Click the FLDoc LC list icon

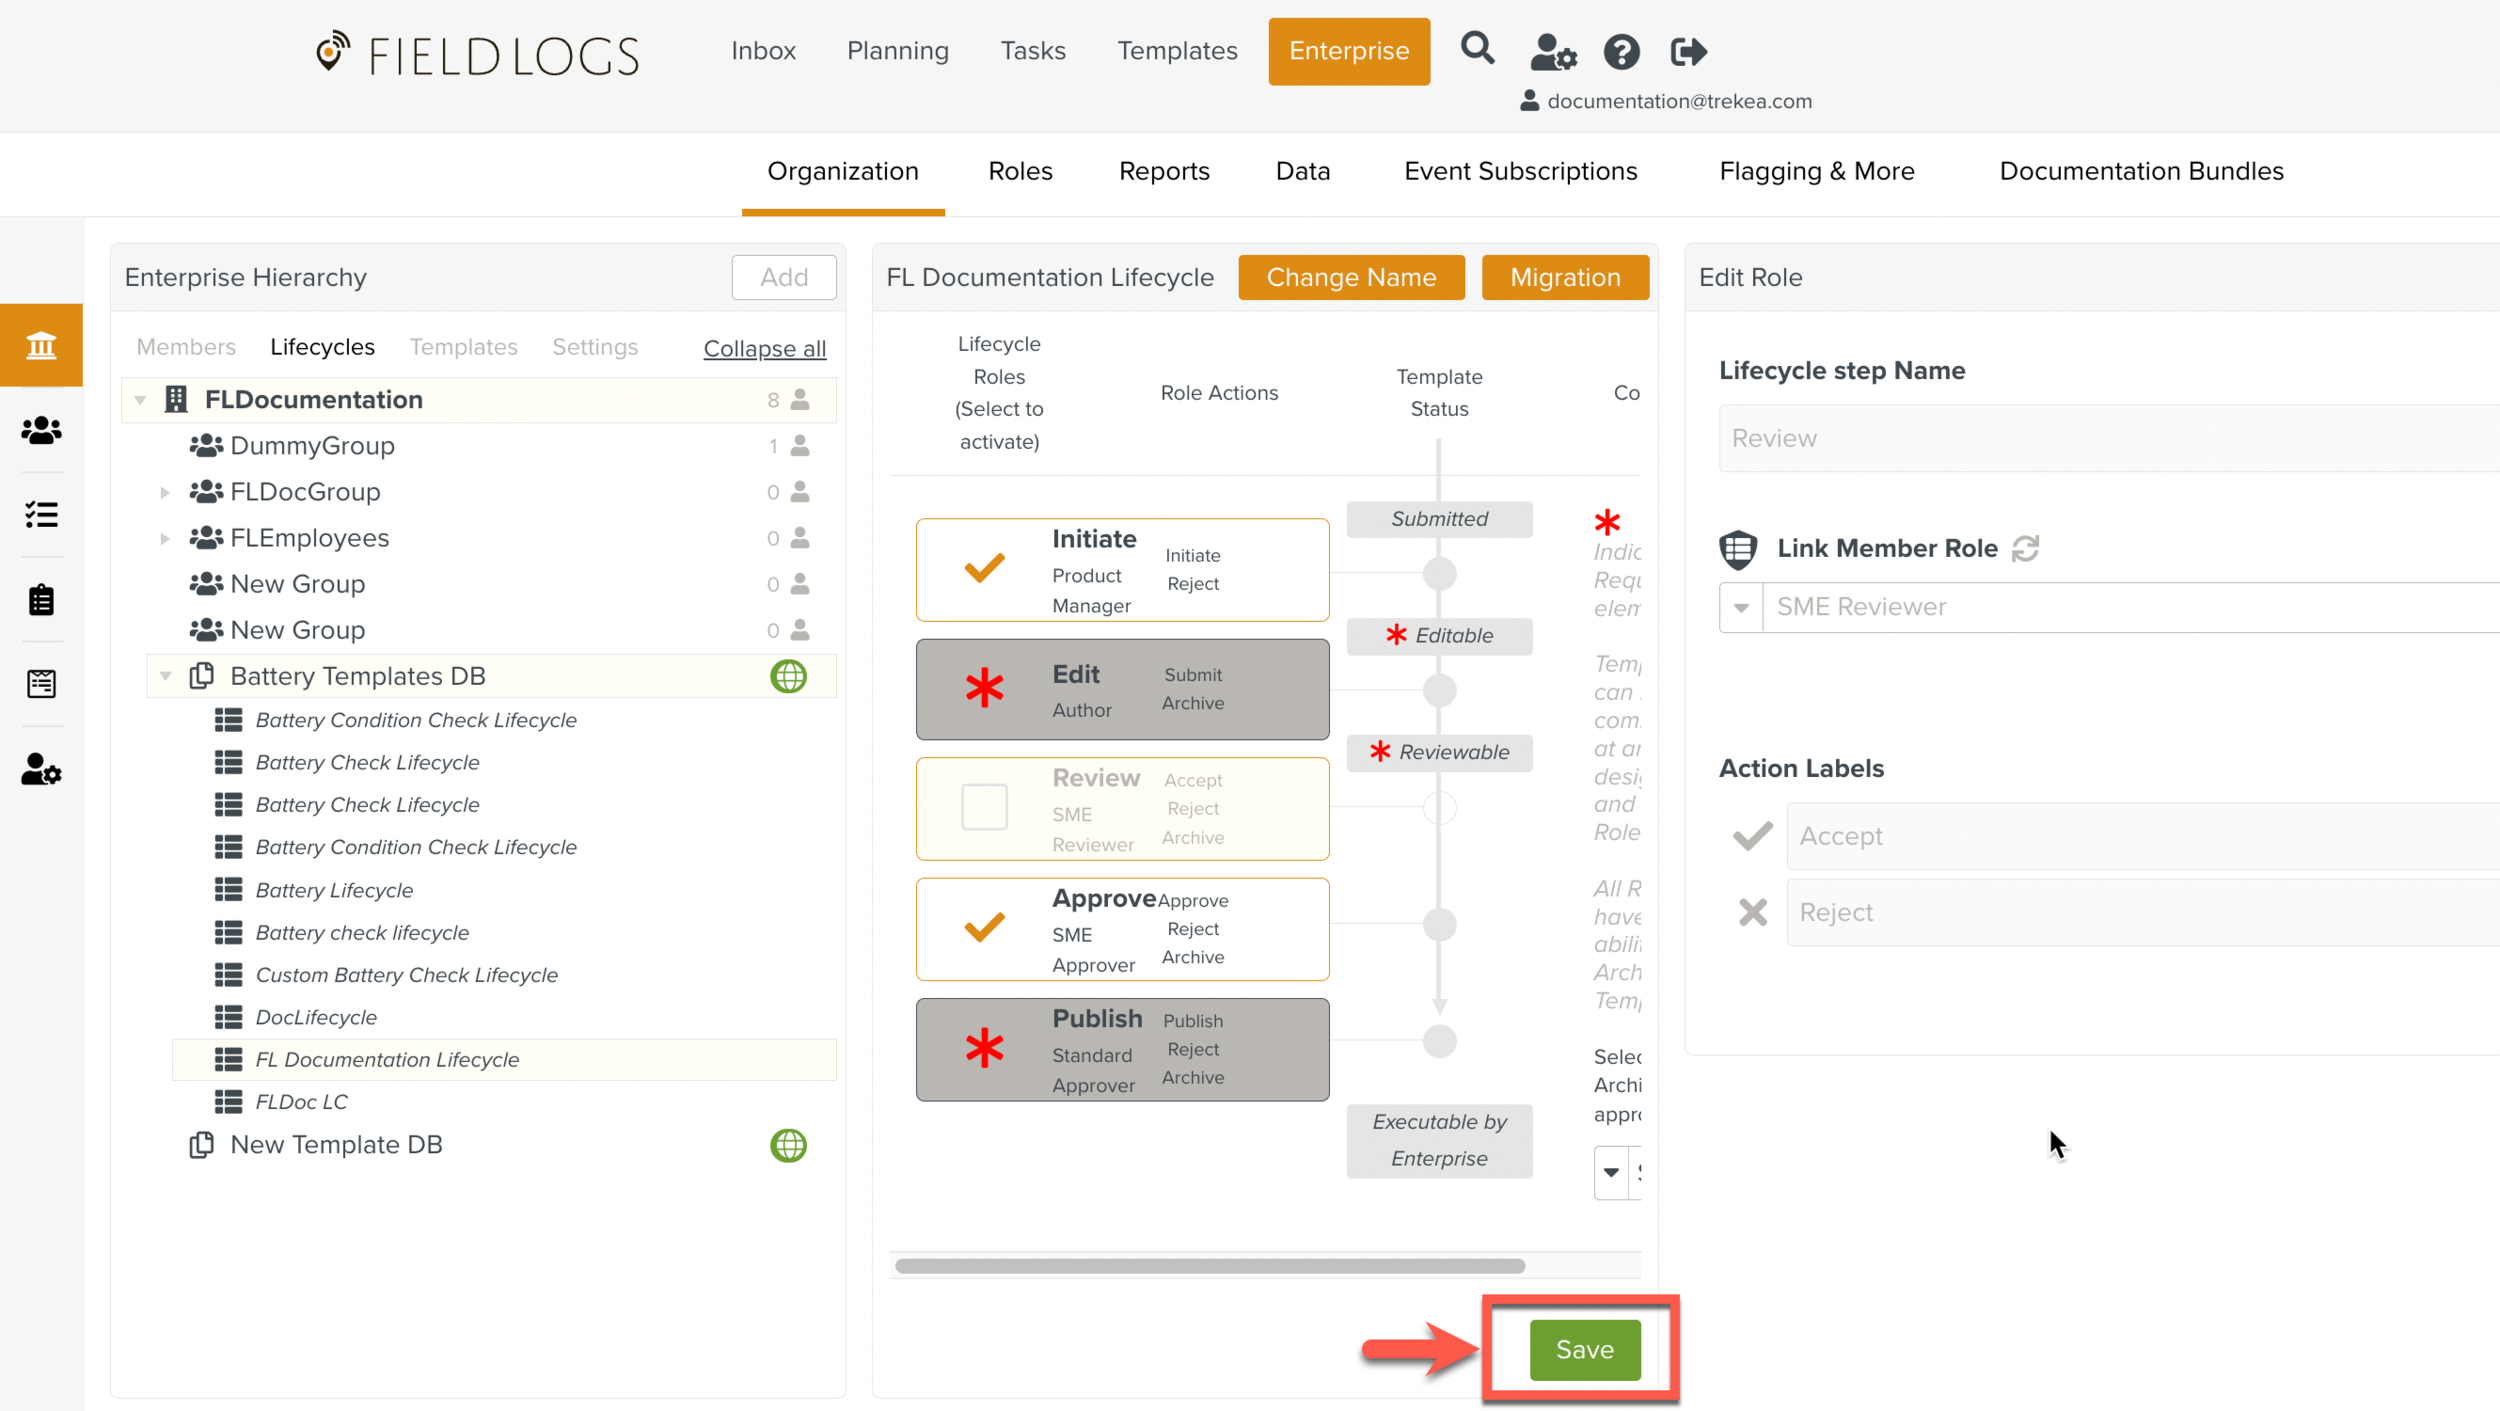229,1102
